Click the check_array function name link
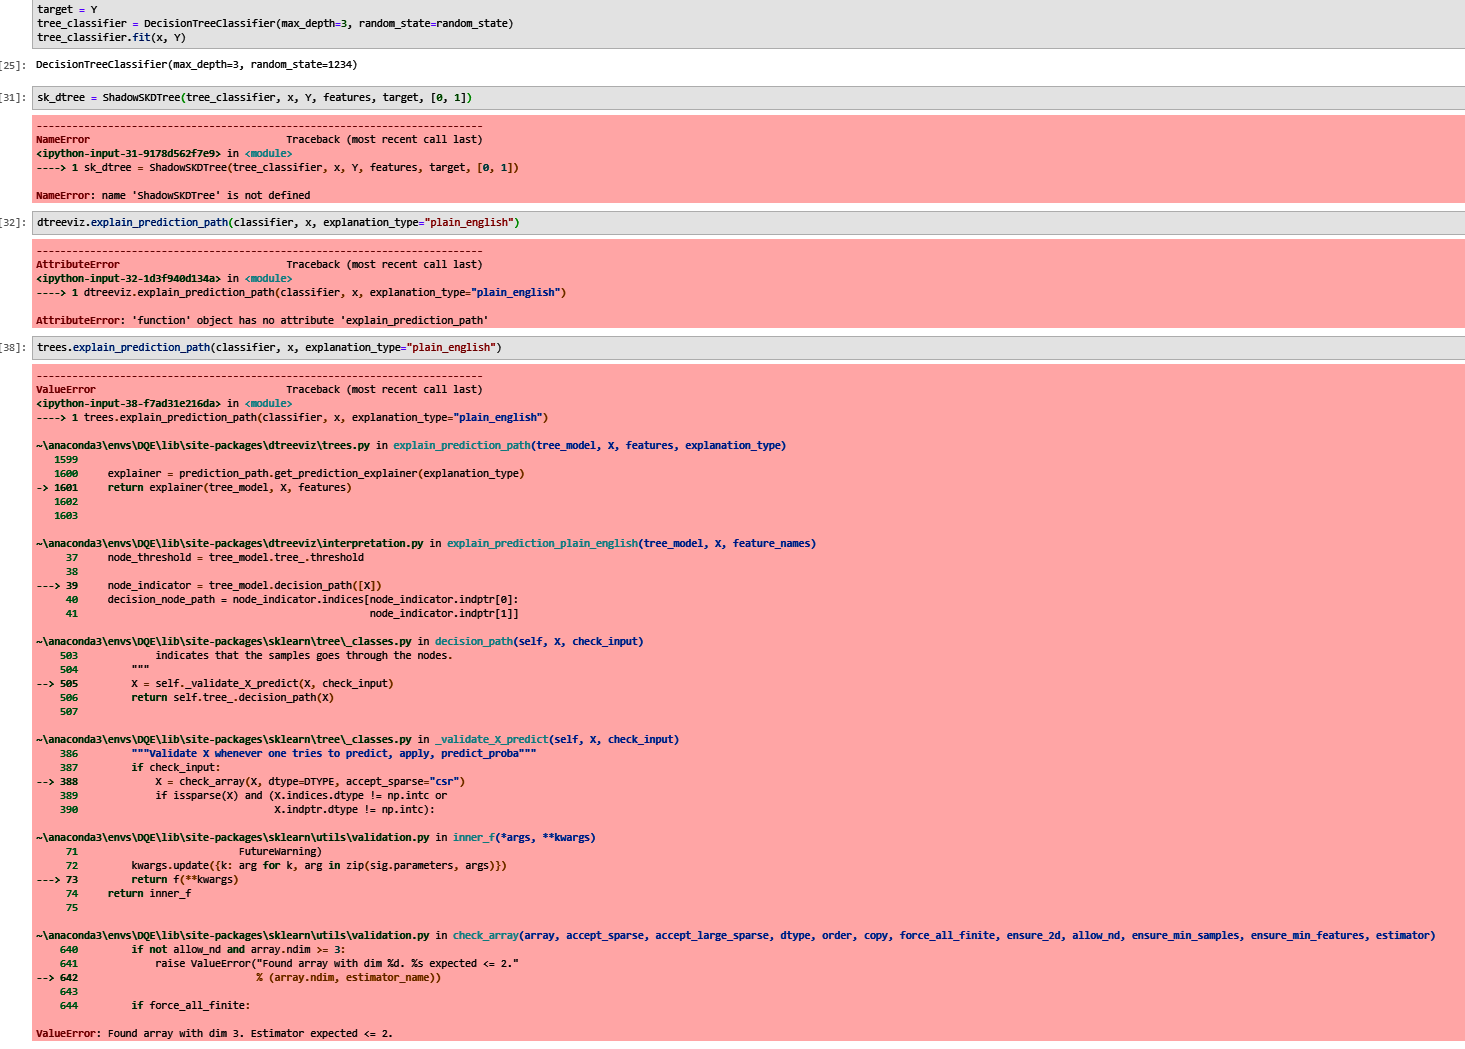1465x1049 pixels. [486, 935]
